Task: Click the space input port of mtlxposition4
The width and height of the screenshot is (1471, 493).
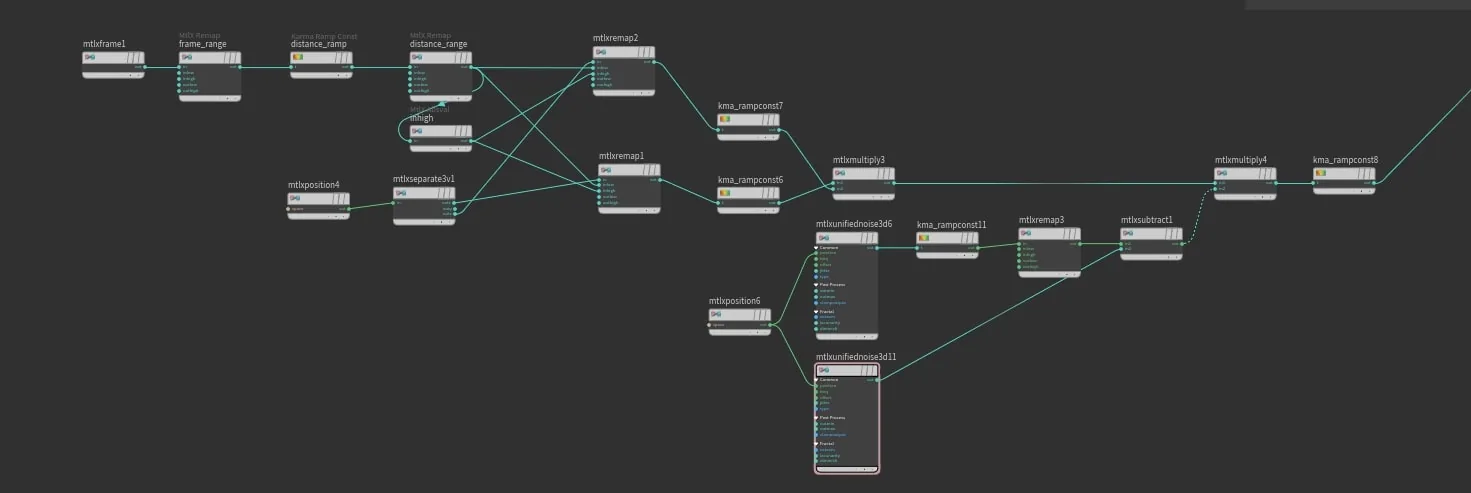Action: point(288,209)
